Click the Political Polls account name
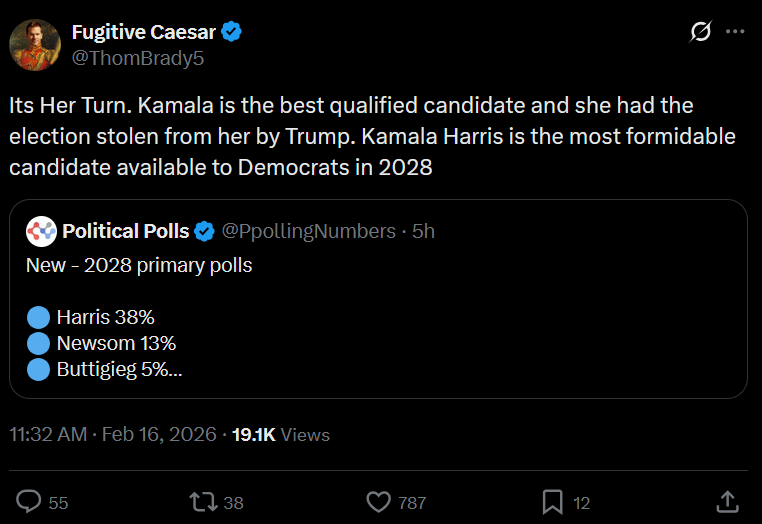The image size is (762, 524). (x=125, y=231)
